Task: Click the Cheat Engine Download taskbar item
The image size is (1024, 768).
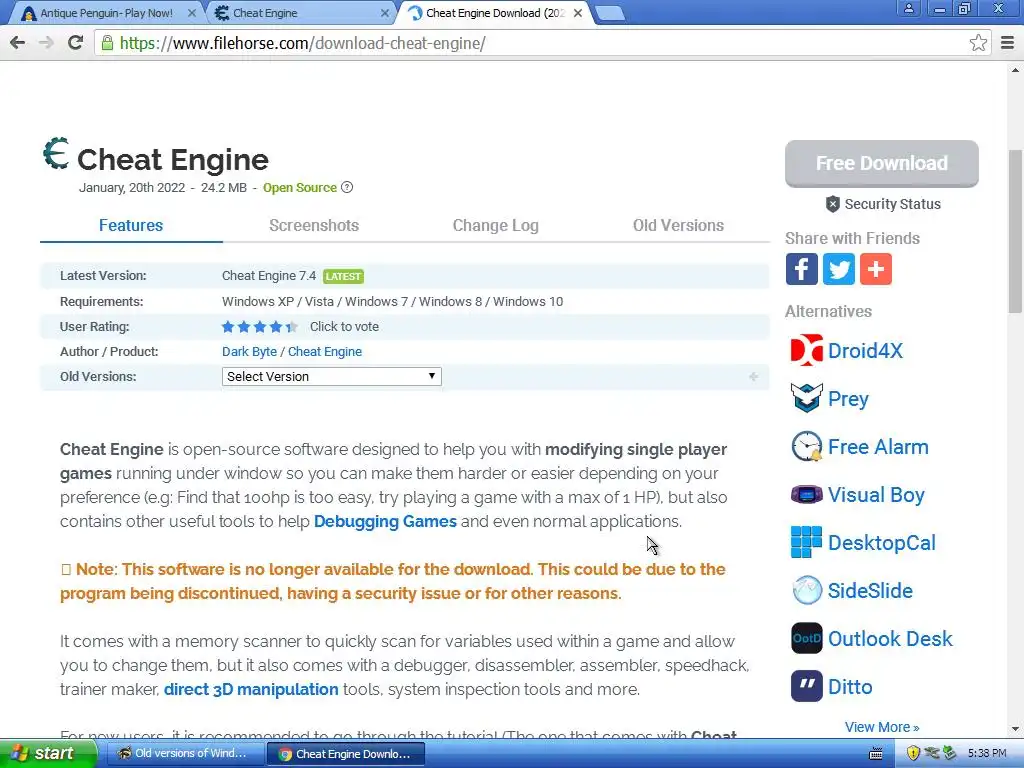Action: point(346,754)
